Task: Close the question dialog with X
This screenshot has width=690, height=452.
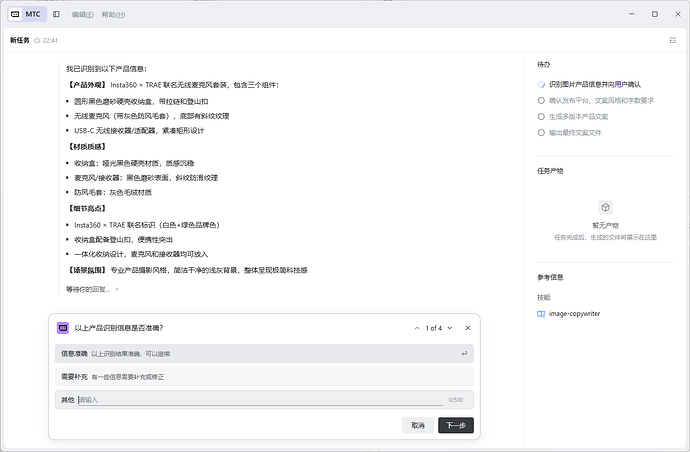Action: click(468, 328)
